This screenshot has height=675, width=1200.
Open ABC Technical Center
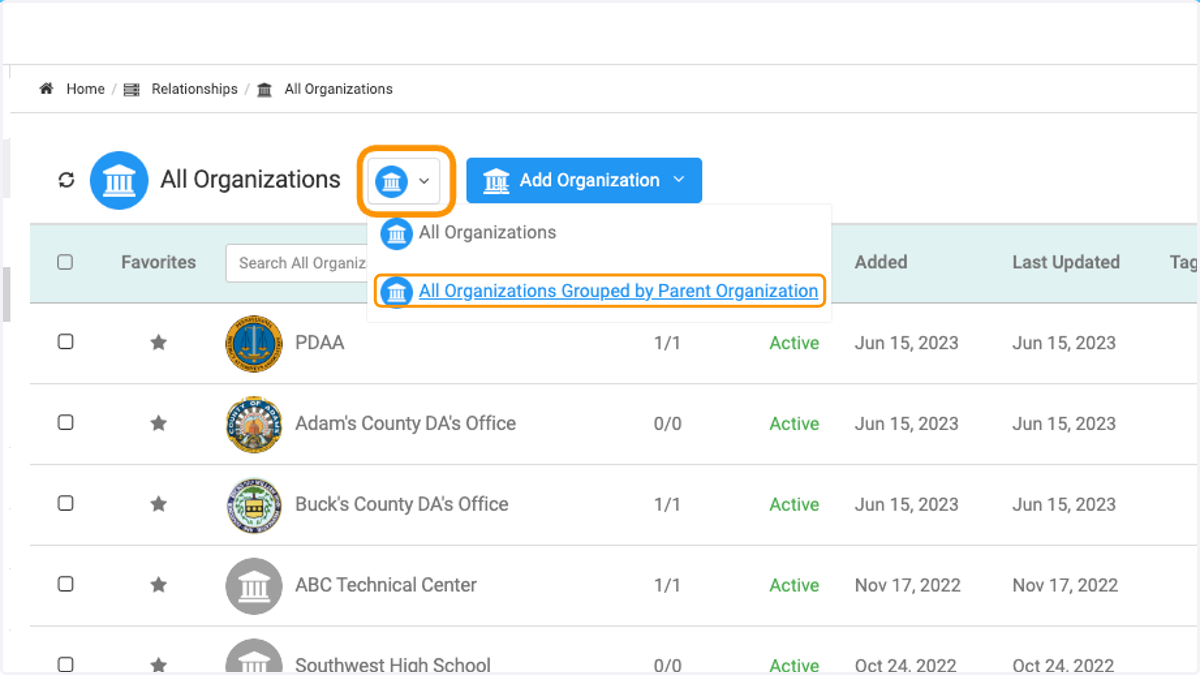(386, 585)
